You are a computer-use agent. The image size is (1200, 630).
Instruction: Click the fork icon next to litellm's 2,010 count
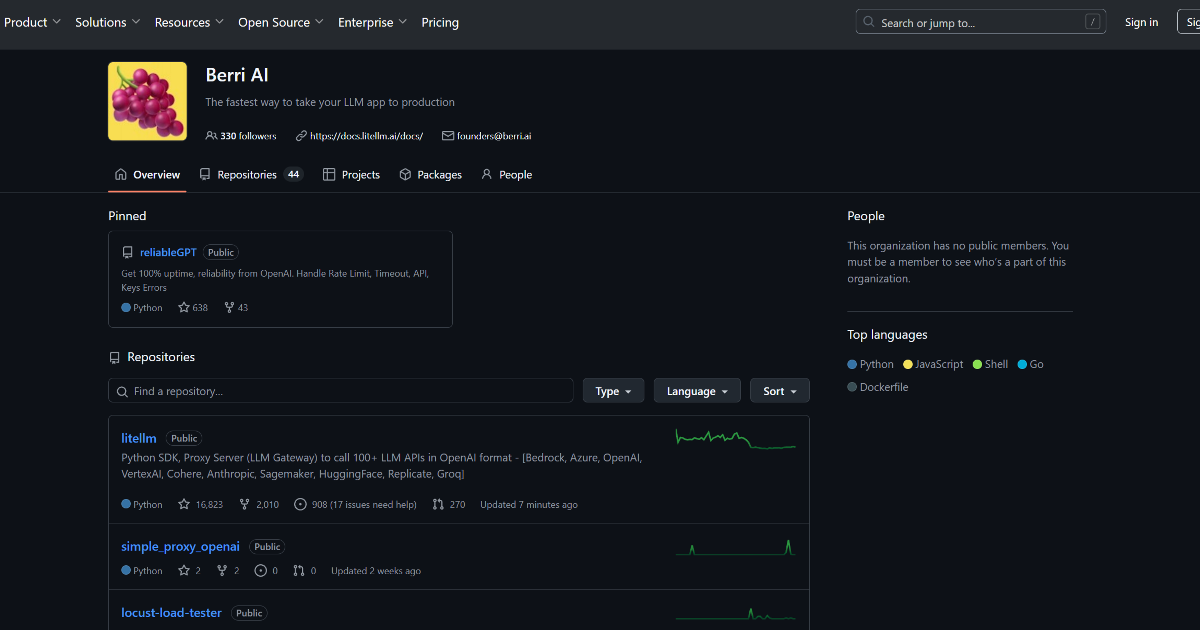point(243,504)
